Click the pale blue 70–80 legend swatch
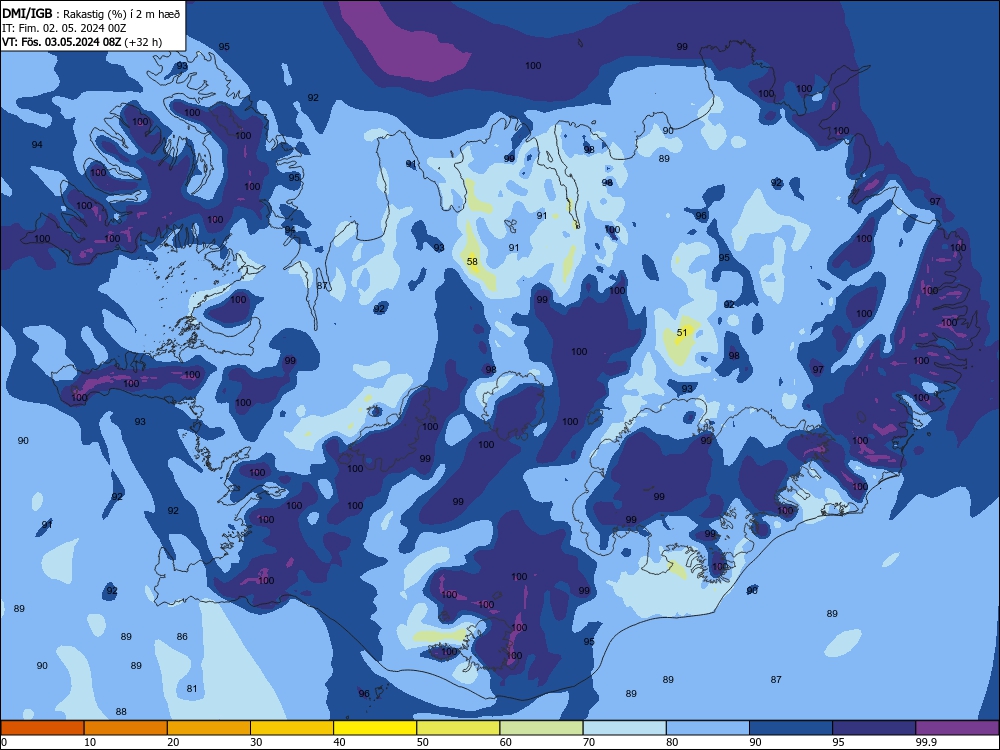The height and width of the screenshot is (750, 1000). click(625, 728)
